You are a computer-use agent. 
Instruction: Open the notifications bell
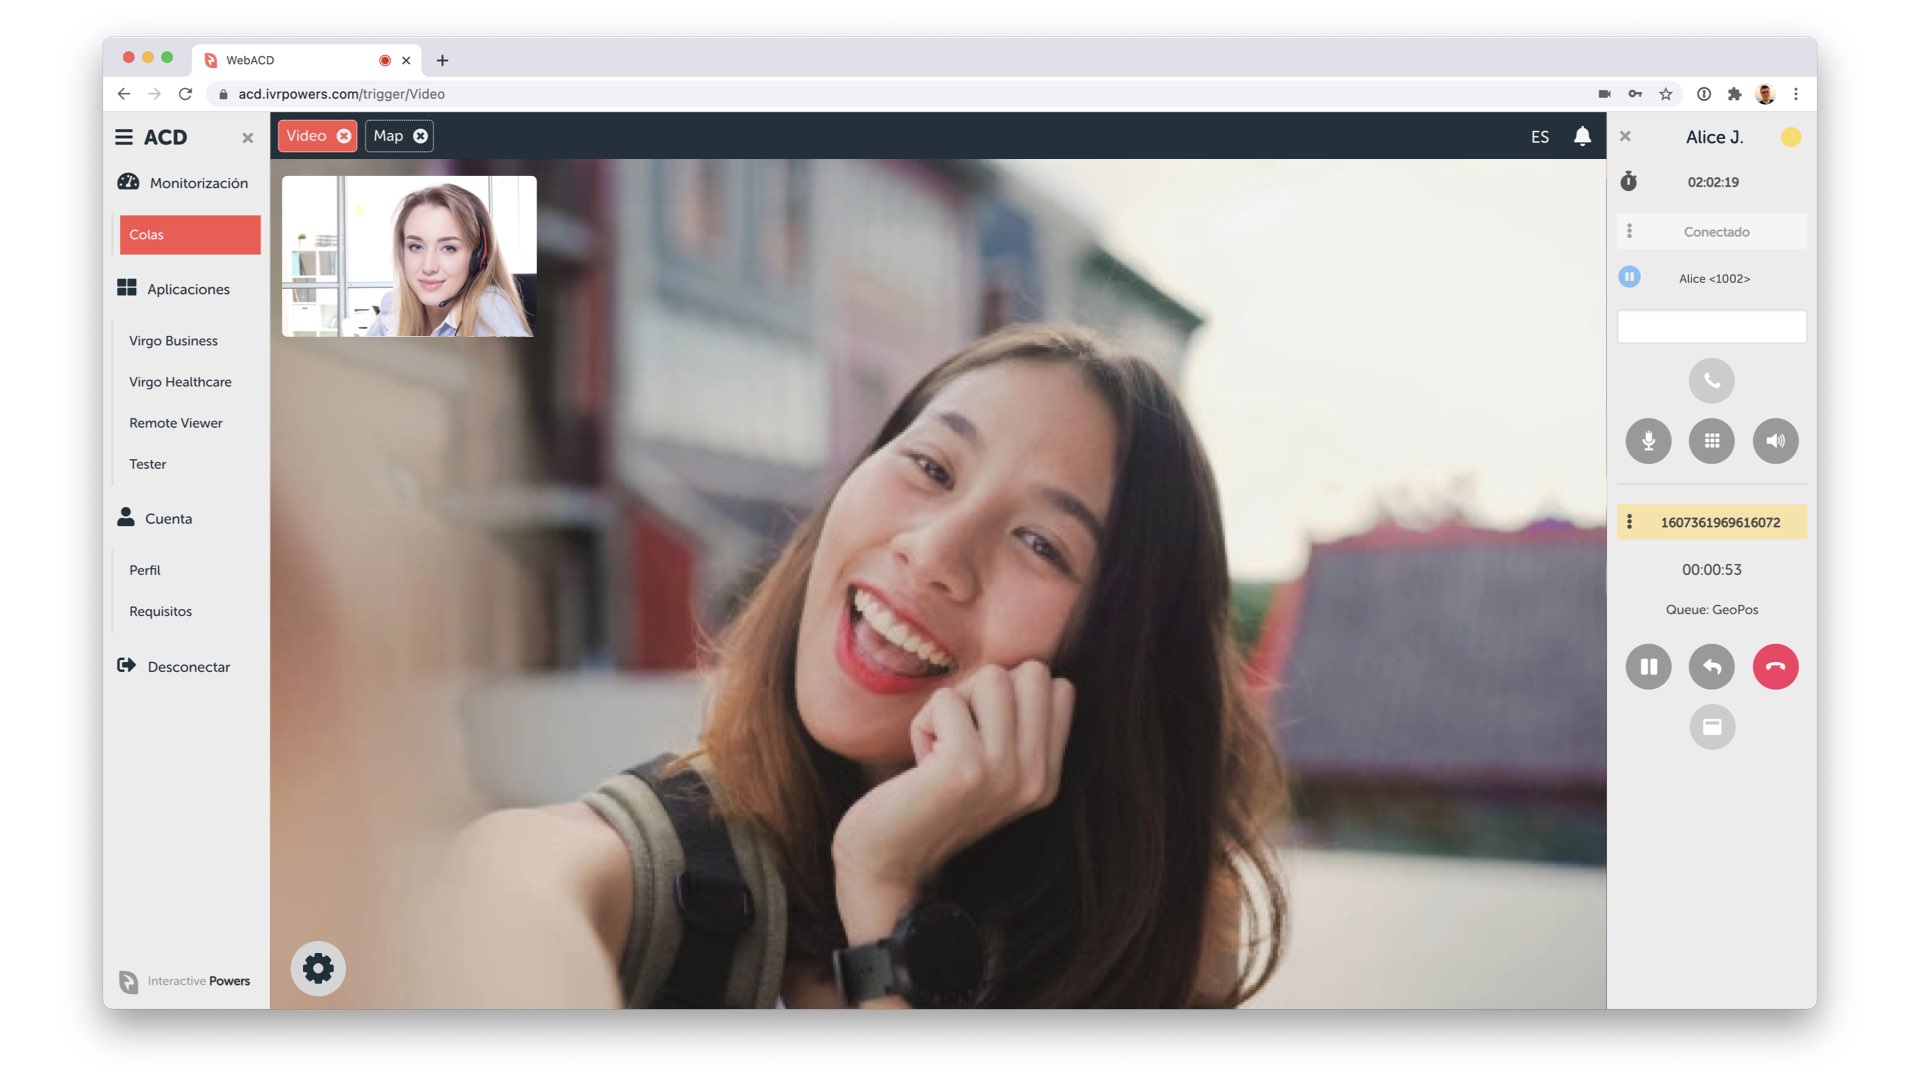[1582, 136]
